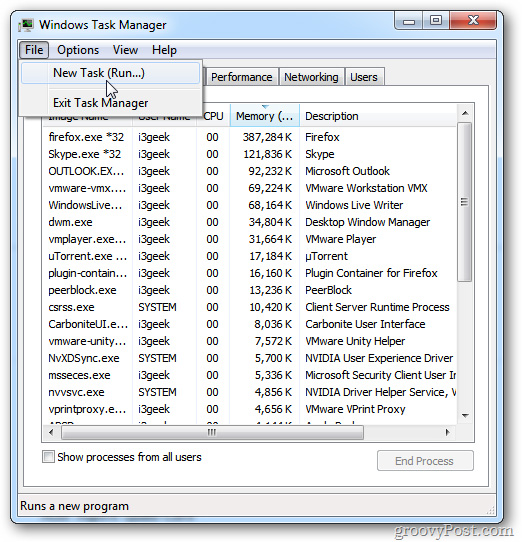This screenshot has width=522, height=542.
Task: Click the horizontal scrollbar right arrow
Action: click(448, 432)
